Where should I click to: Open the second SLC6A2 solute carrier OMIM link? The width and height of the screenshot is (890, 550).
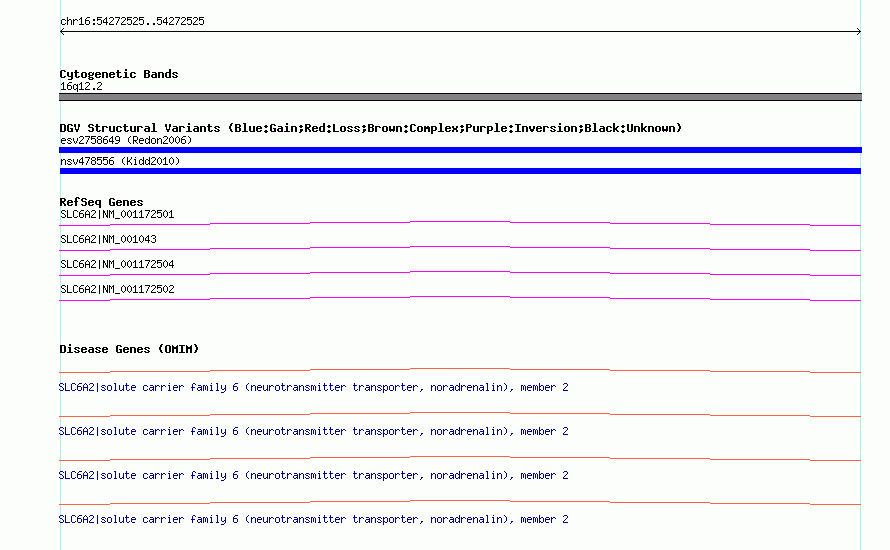[x=313, y=431]
